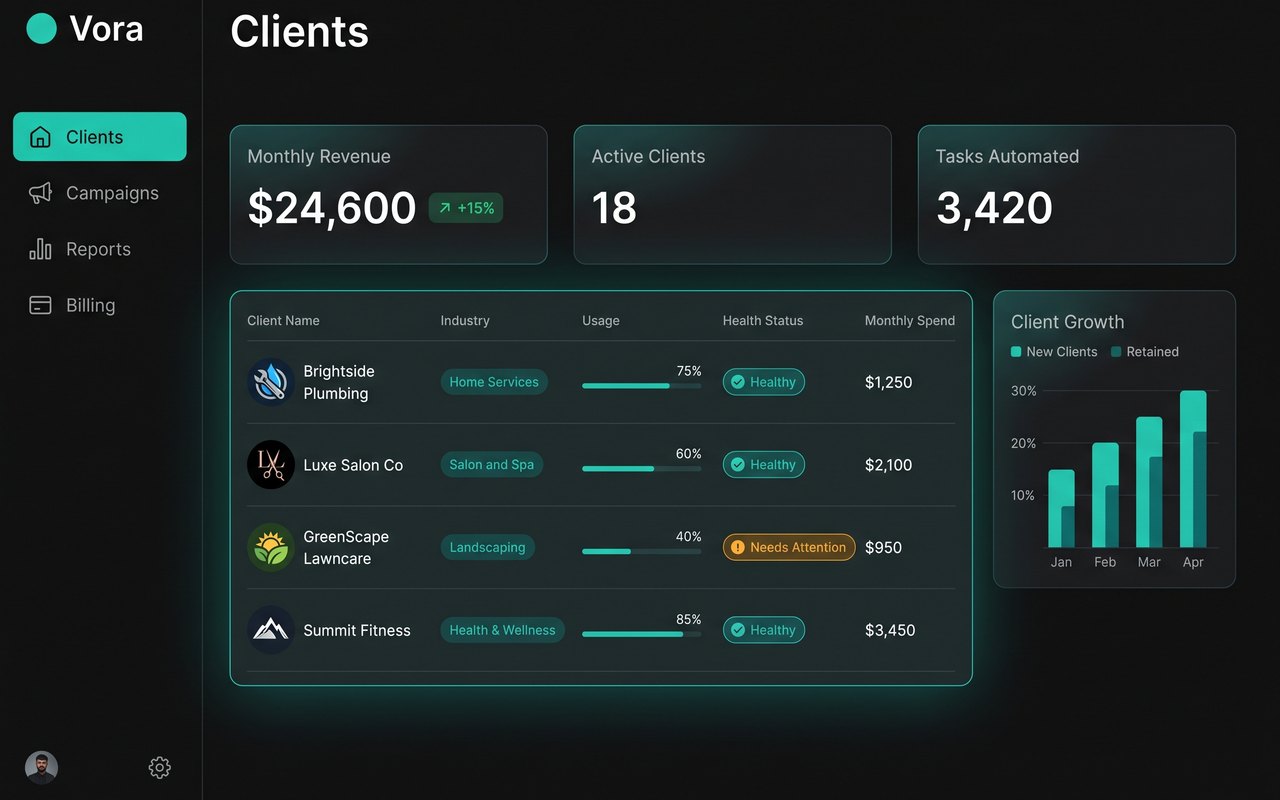Screen dimensions: 1280x800
Task: Click Summit Fitness's 85% usage bar
Action: 641,634
